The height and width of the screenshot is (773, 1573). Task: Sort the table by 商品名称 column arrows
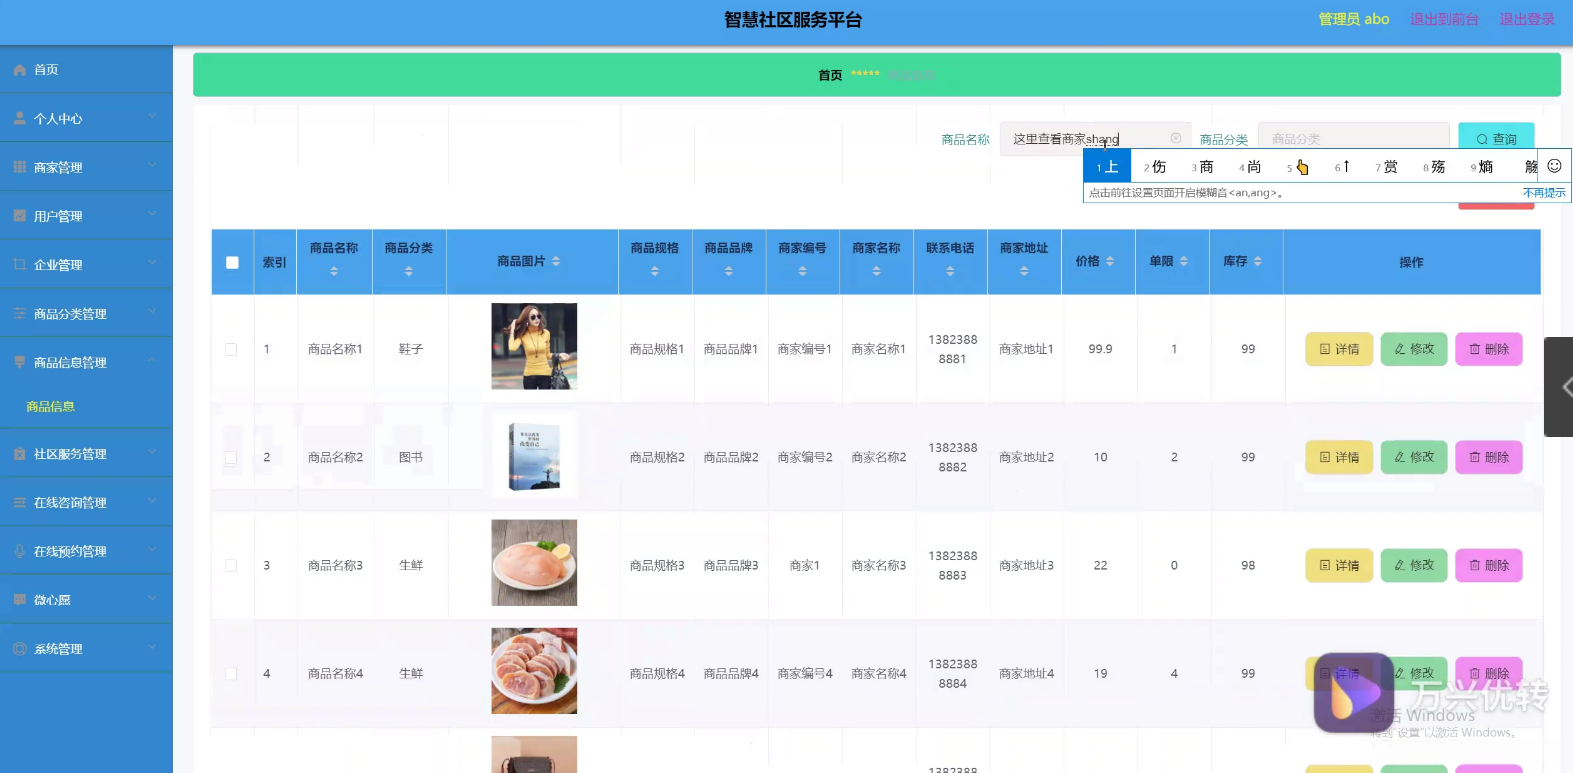[334, 271]
